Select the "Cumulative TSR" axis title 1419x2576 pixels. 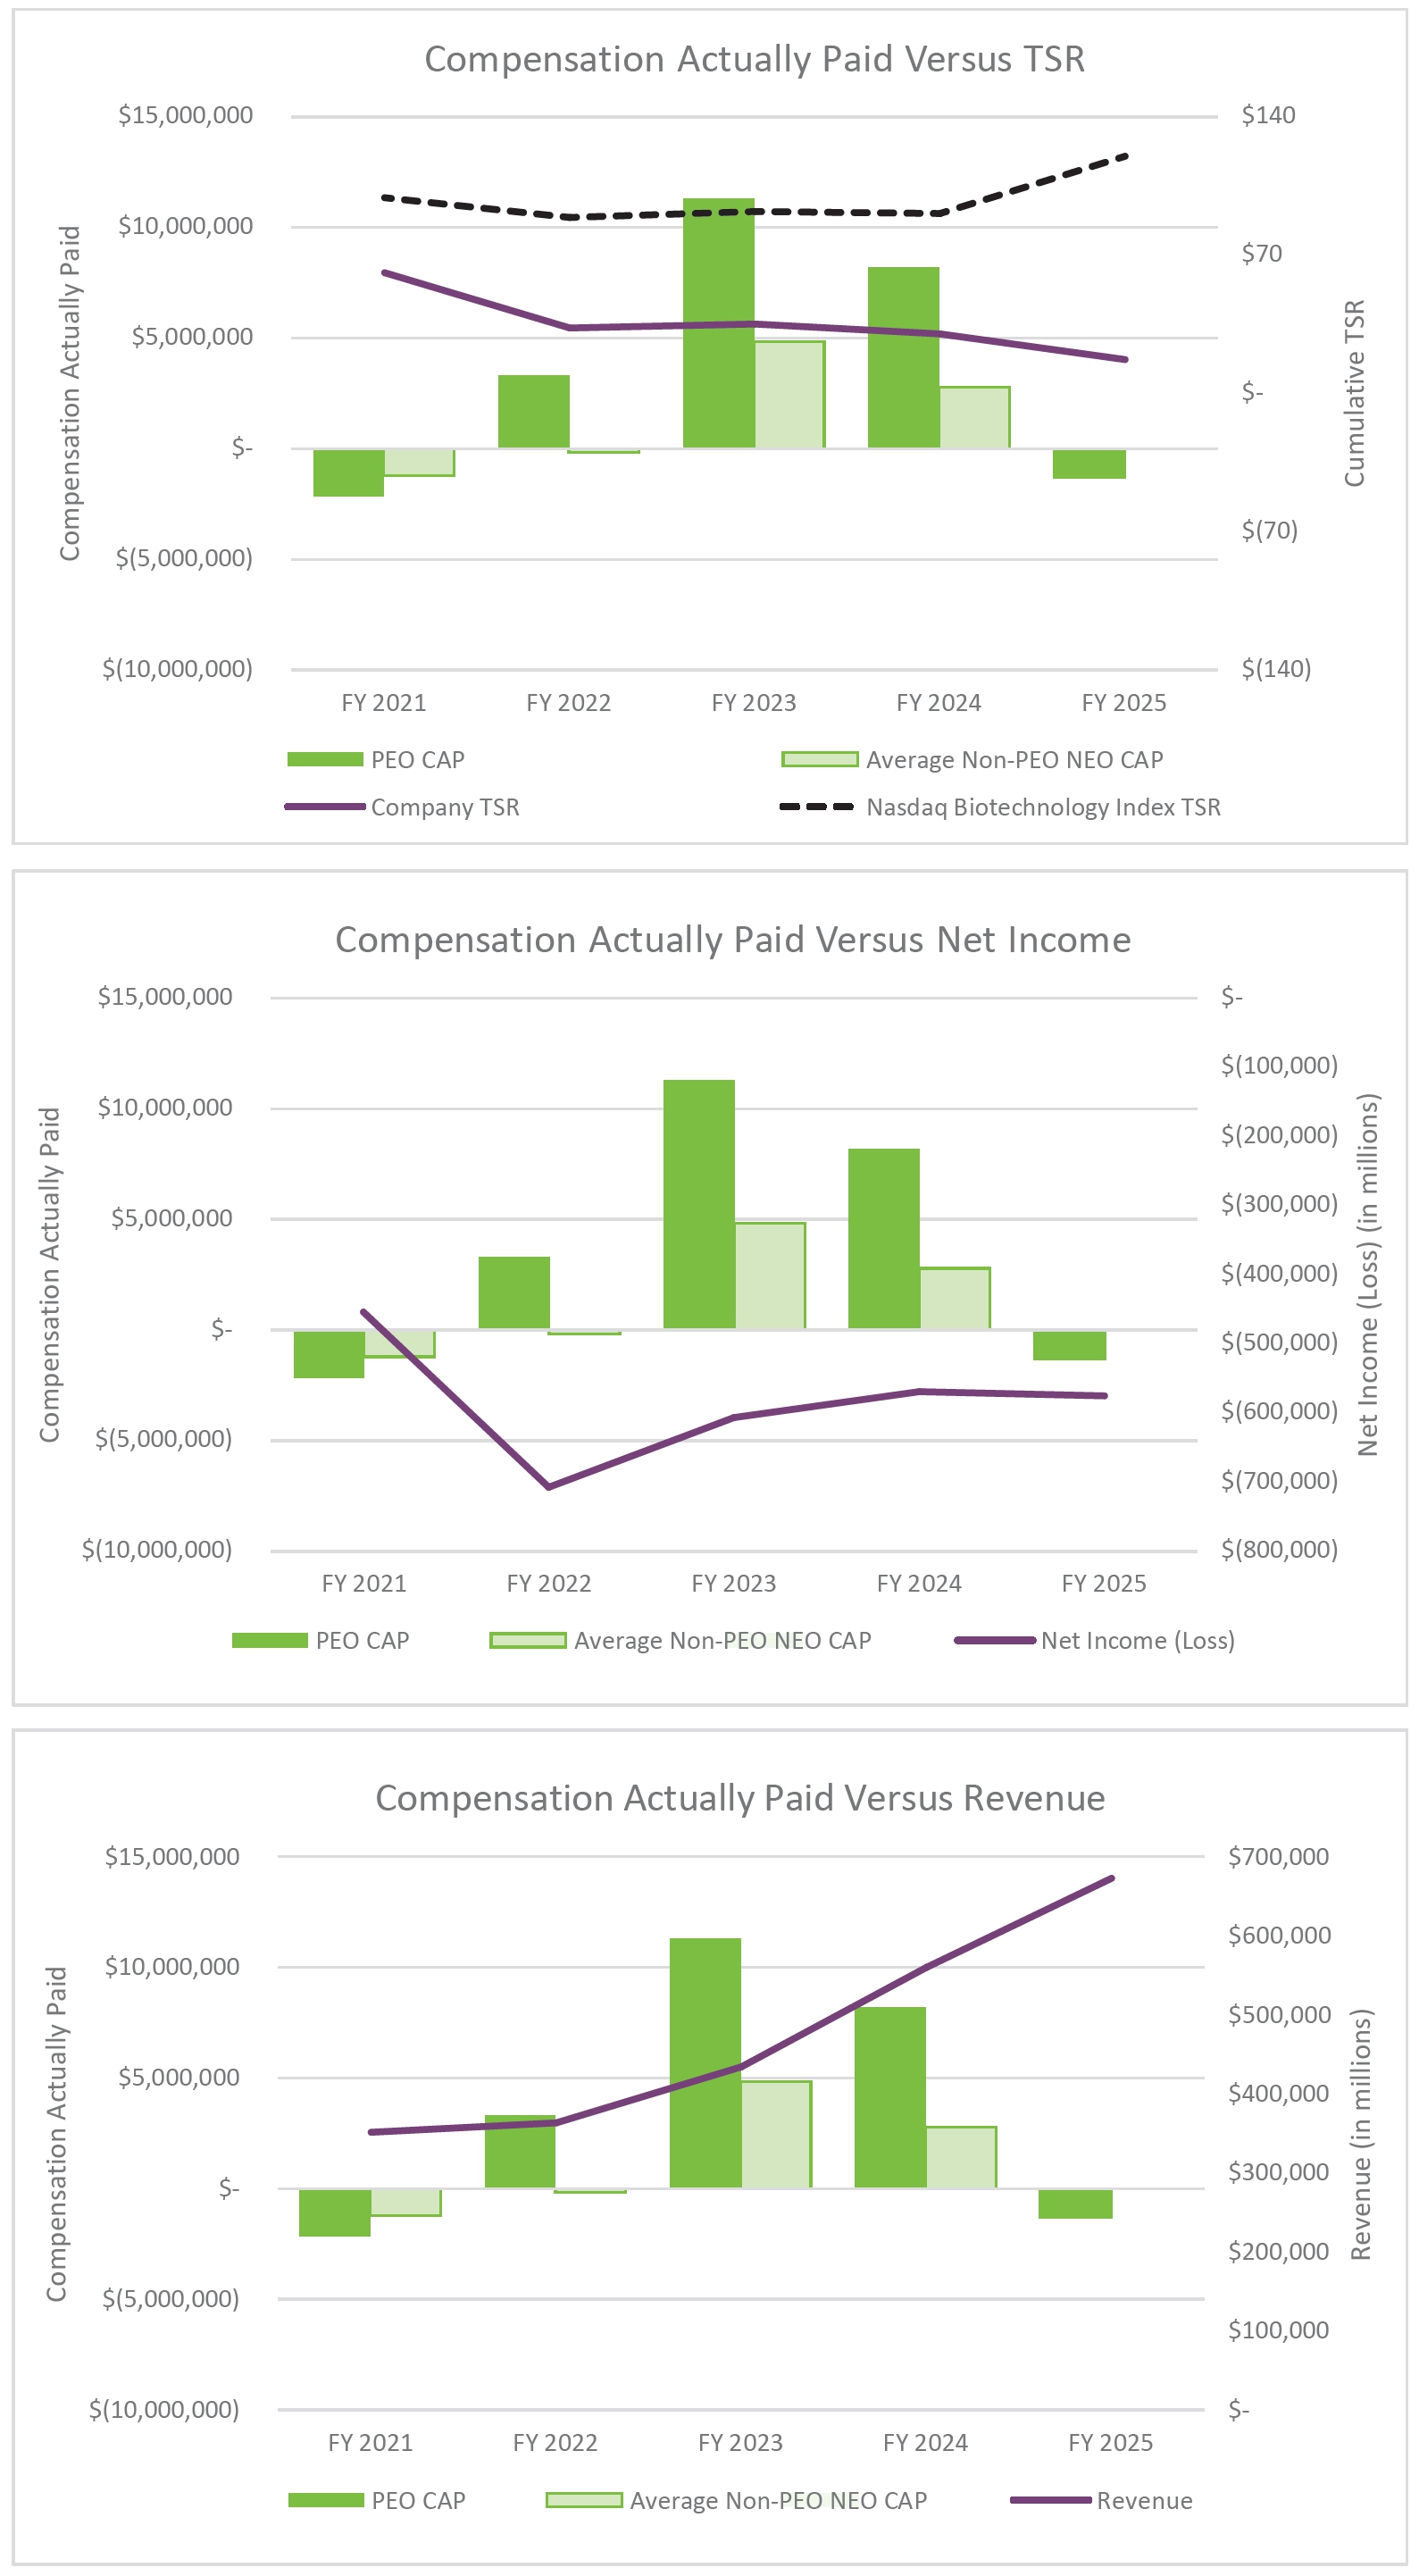coord(1355,393)
